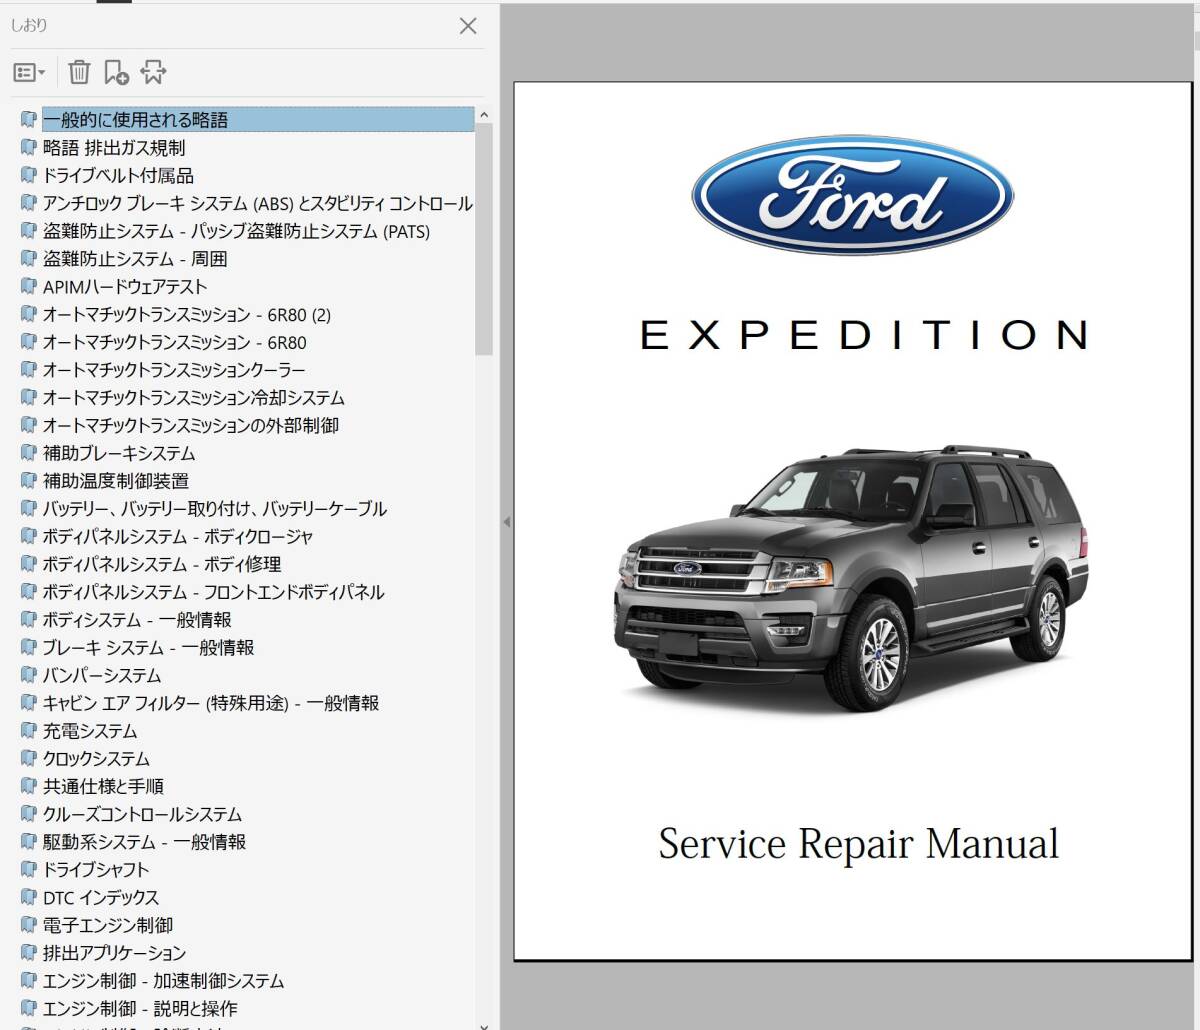This screenshot has width=1200, height=1030.
Task: Open the bookmark options dropdown menu
Action: click(x=29, y=72)
